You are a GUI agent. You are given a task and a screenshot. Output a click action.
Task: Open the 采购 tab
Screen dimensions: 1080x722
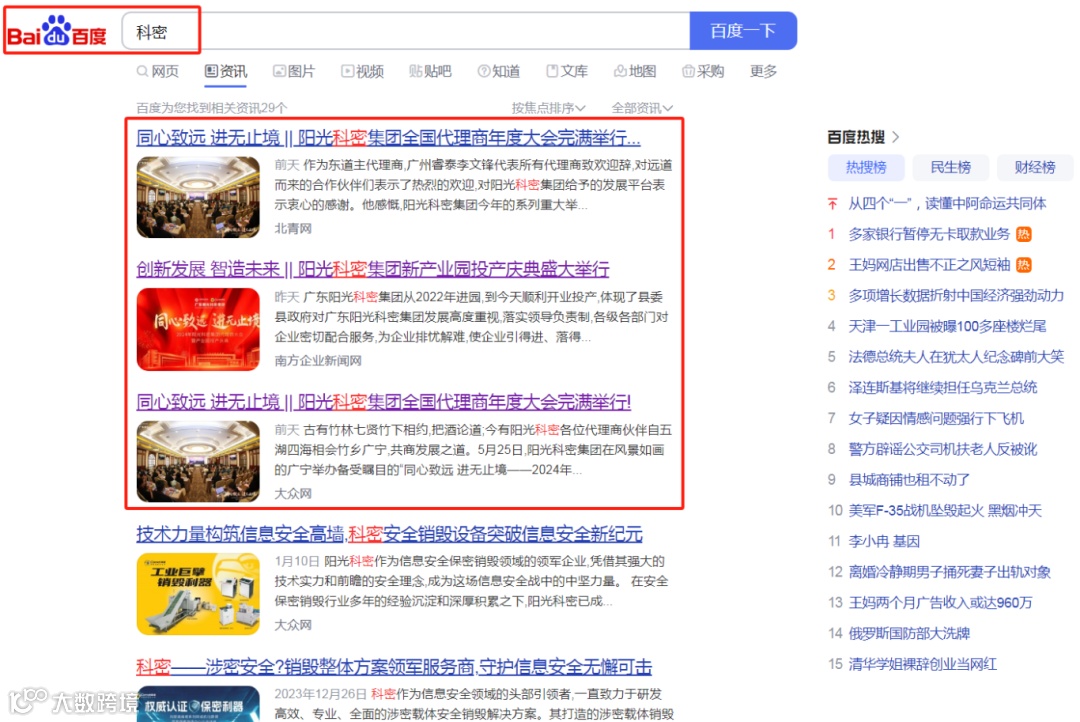(703, 71)
